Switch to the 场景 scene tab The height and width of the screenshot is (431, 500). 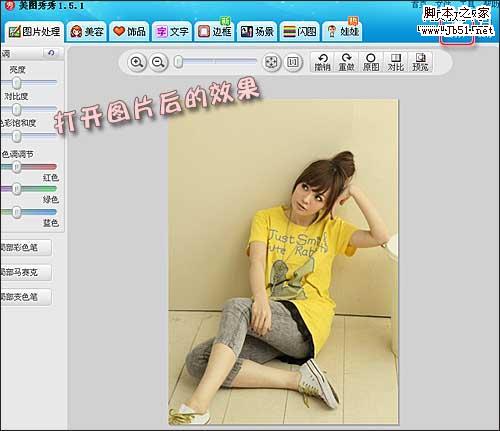pyautogui.click(x=257, y=32)
